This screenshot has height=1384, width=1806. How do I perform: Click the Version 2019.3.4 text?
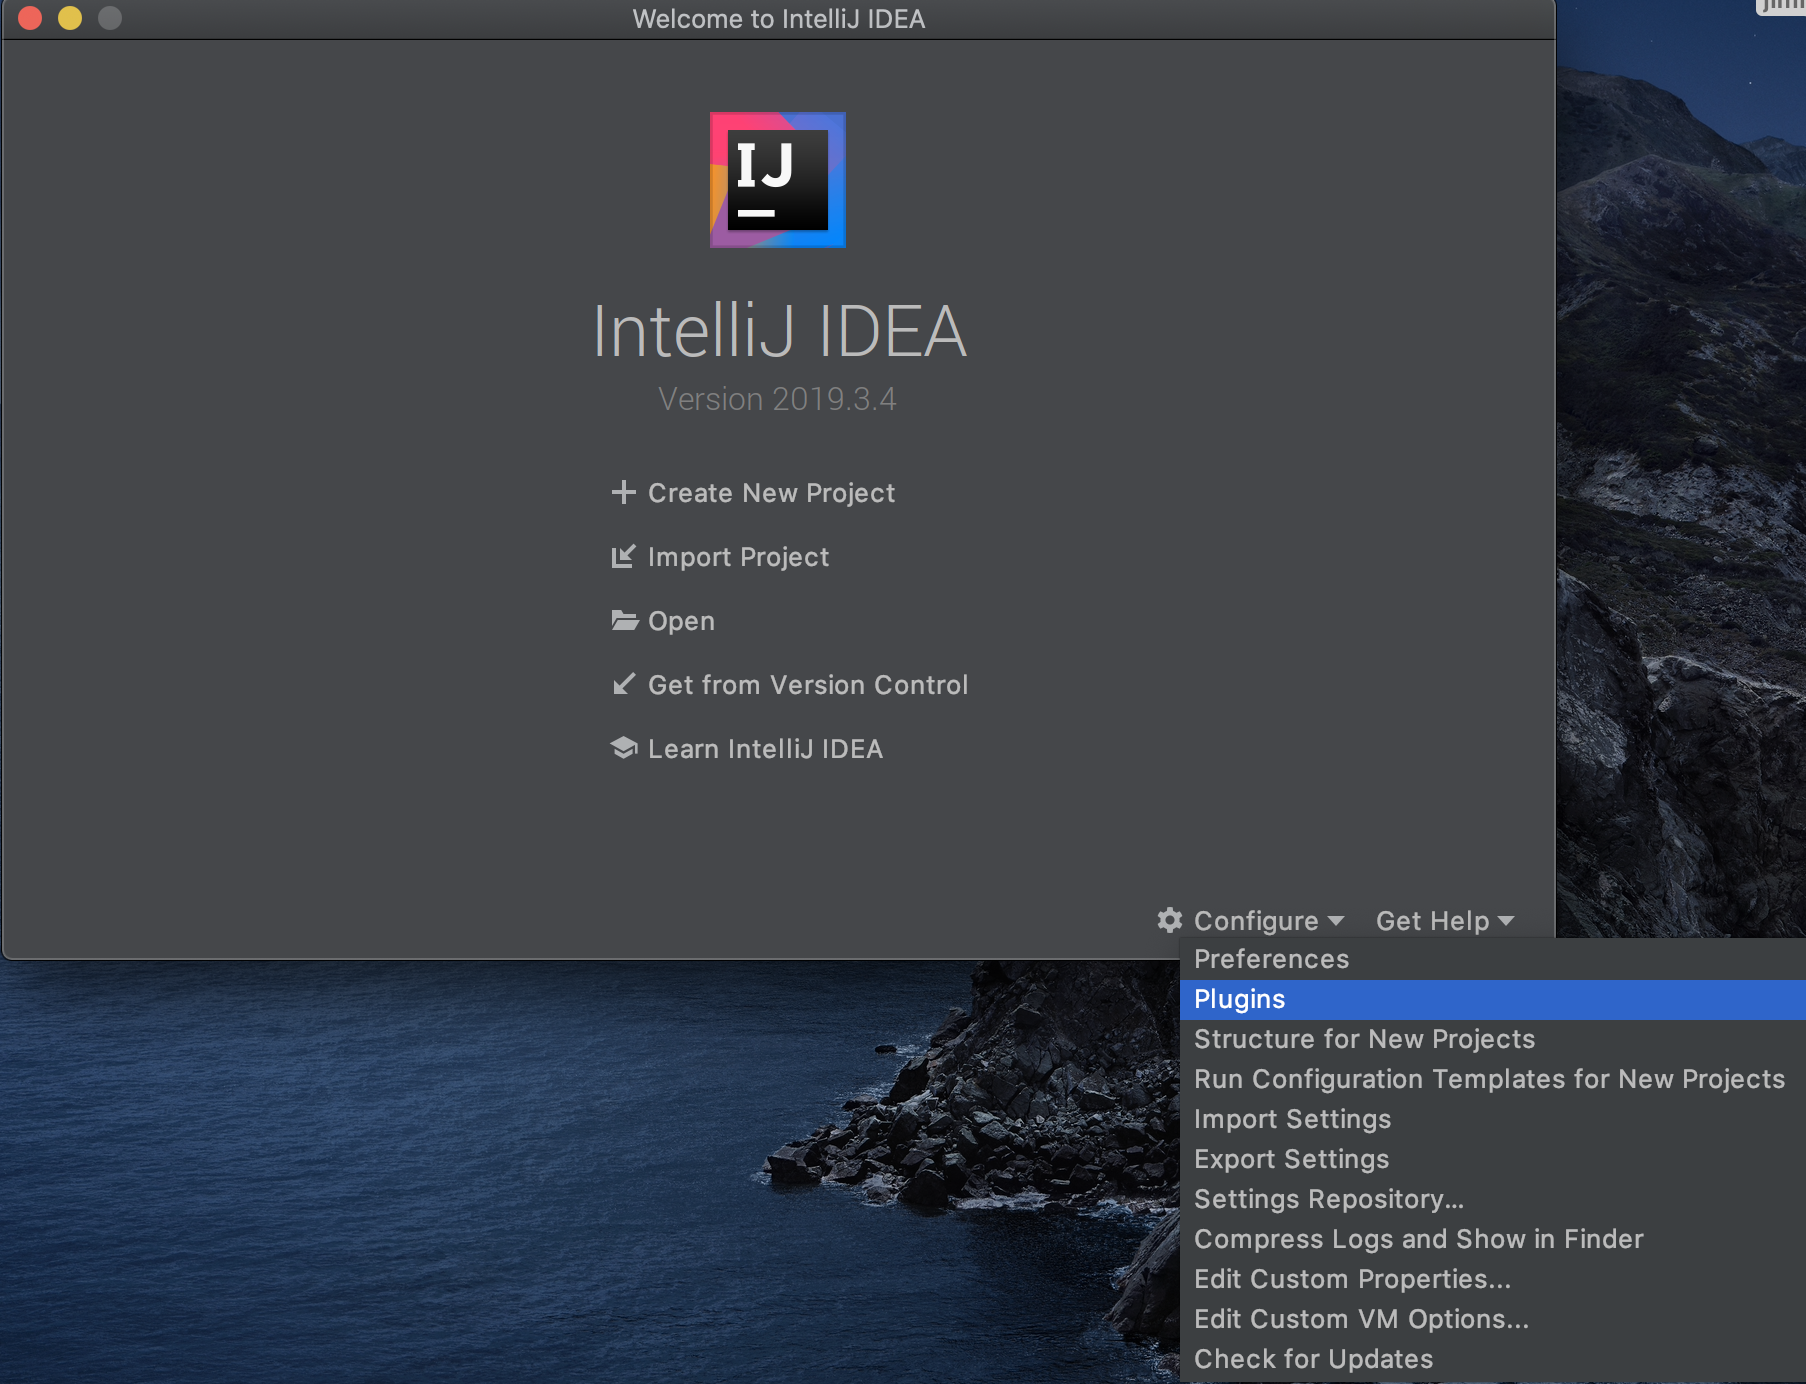point(777,399)
